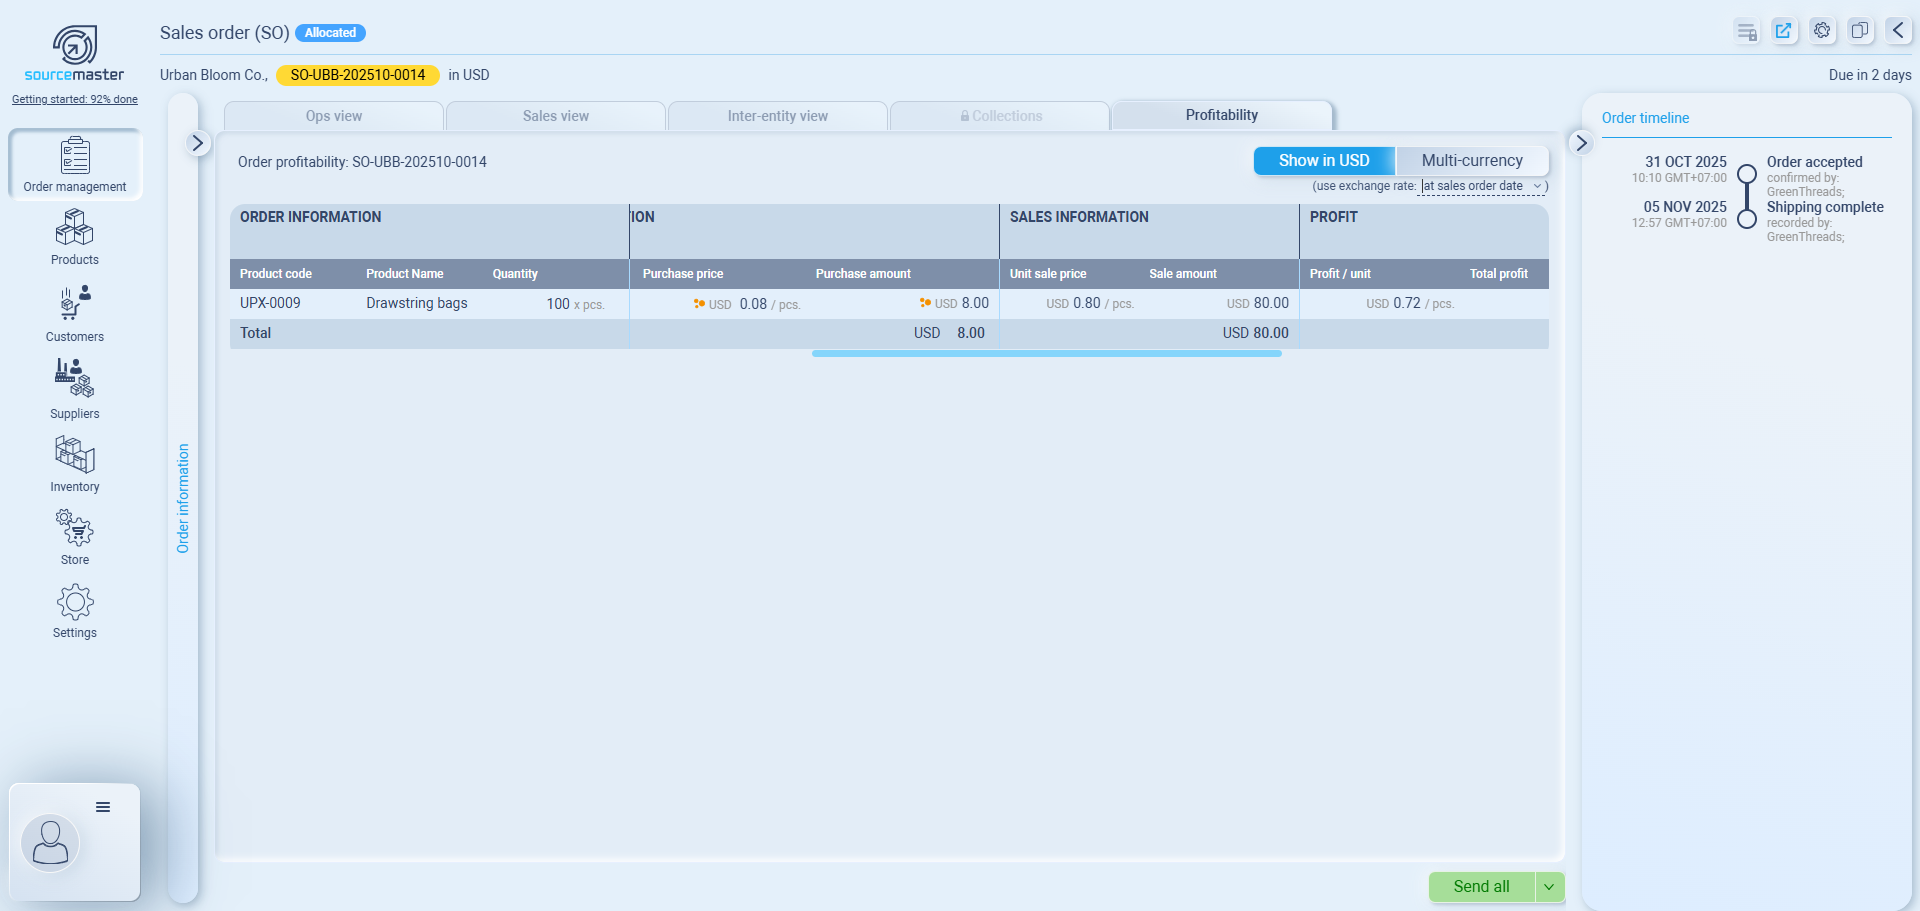Click the external link icon in header
Image resolution: width=1920 pixels, height=911 pixels.
(1783, 31)
